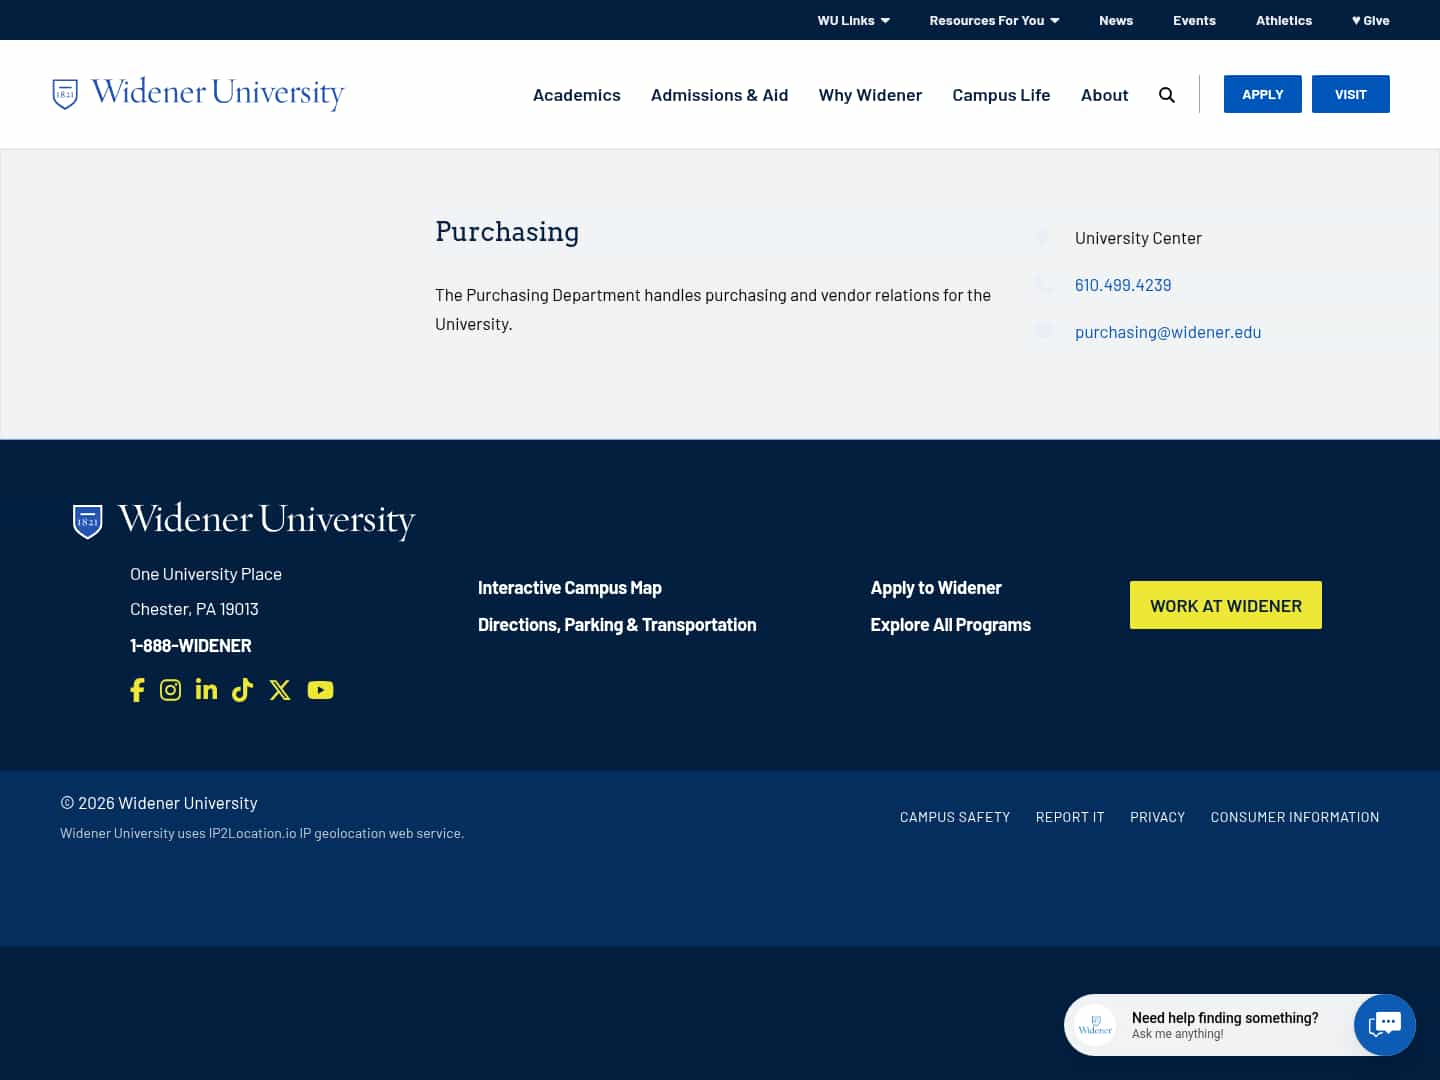This screenshot has width=1440, height=1080.
Task: Click the © 2026 Widener University text
Action: coord(159,803)
